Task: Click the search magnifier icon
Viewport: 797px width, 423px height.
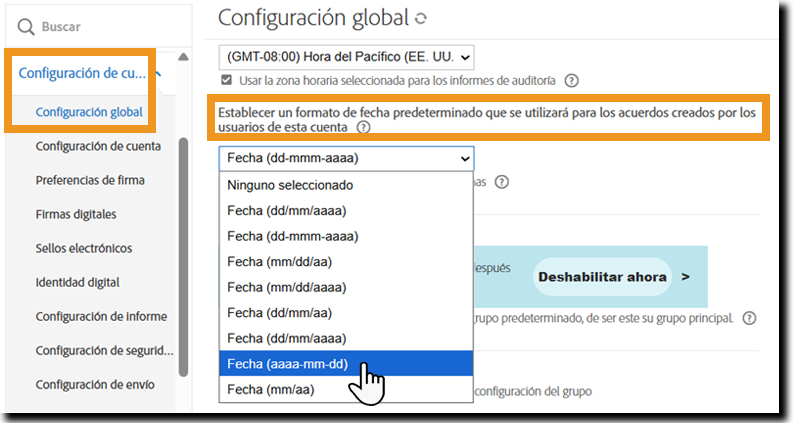Action: (27, 27)
